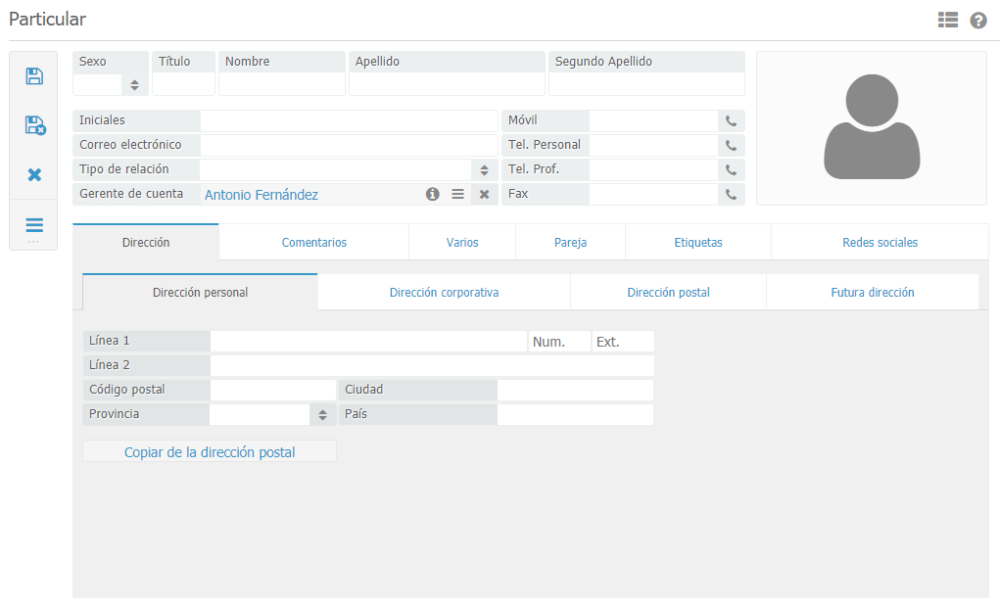Screen dimensions: 1000x608
Task: Select the Dirección corporativa sub-tab
Action: tap(444, 293)
